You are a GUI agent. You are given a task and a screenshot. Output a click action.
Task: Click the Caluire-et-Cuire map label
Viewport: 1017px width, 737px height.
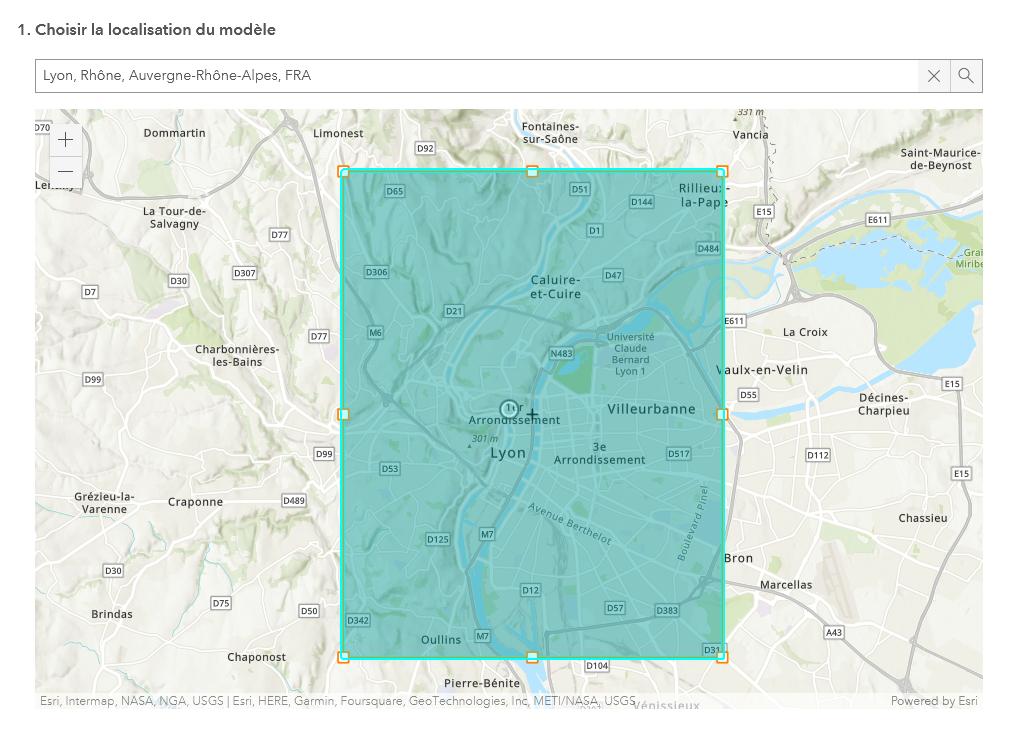(x=556, y=287)
